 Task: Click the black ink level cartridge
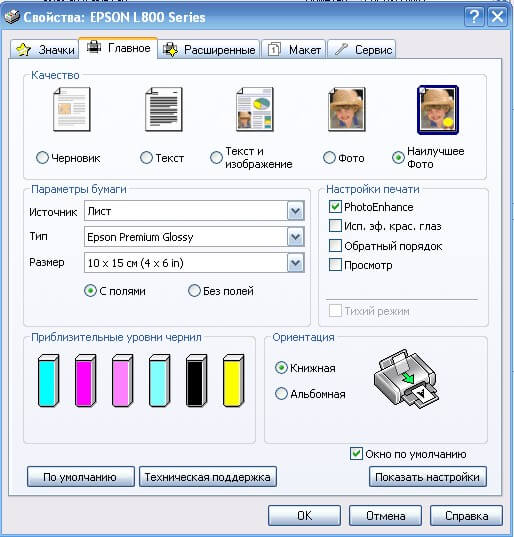pyautogui.click(x=197, y=380)
